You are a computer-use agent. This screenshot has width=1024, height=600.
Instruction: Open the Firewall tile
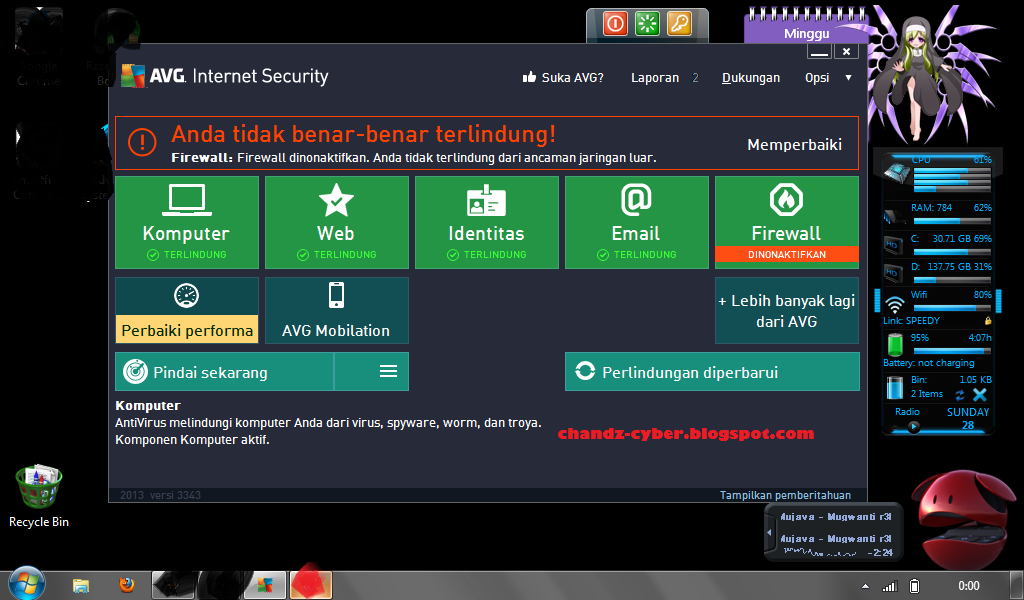coord(787,223)
